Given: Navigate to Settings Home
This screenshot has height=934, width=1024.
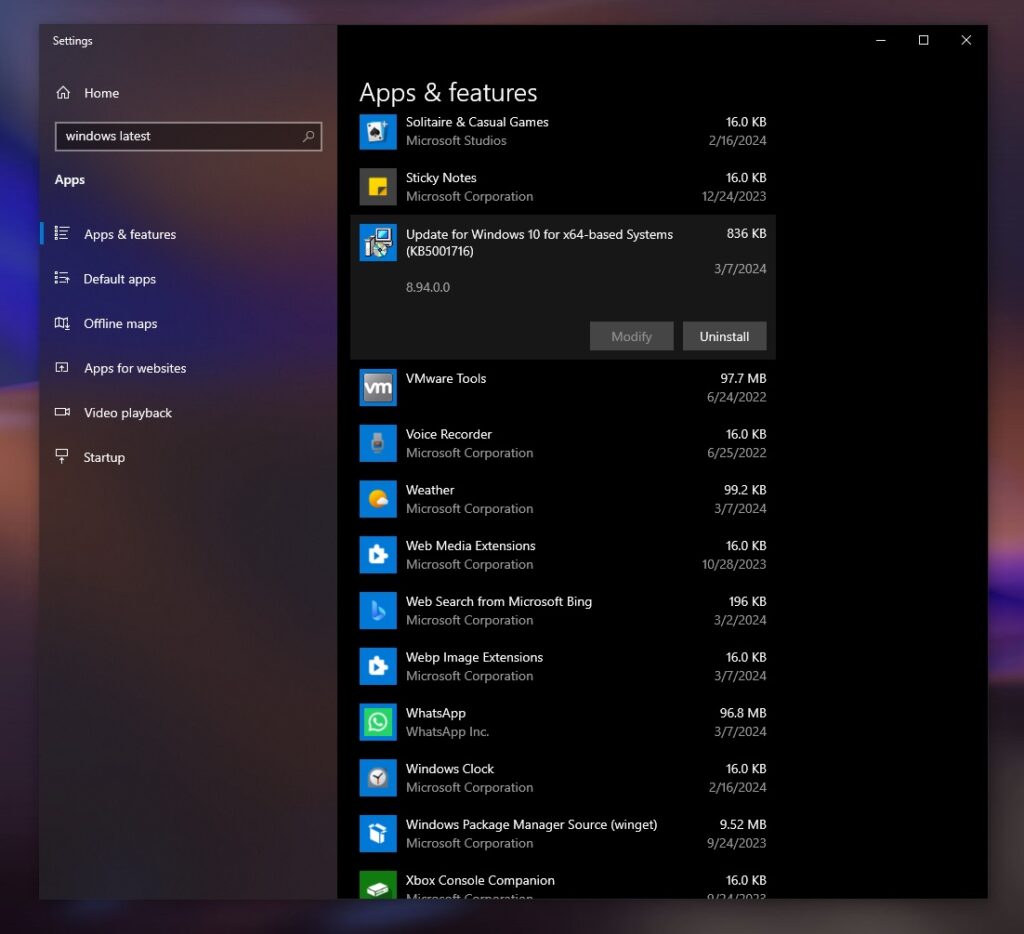Looking at the screenshot, I should pos(101,92).
